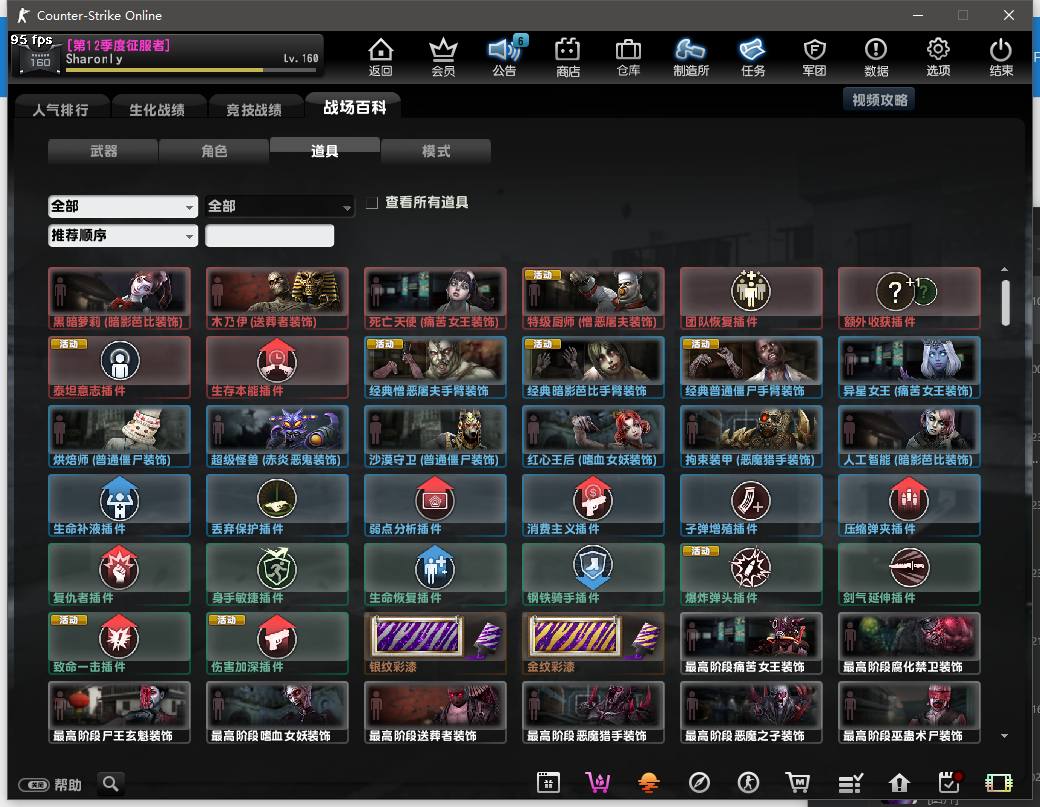Open the 经典憎恶屠夫手臂装饰 item

pyautogui.click(x=435, y=367)
